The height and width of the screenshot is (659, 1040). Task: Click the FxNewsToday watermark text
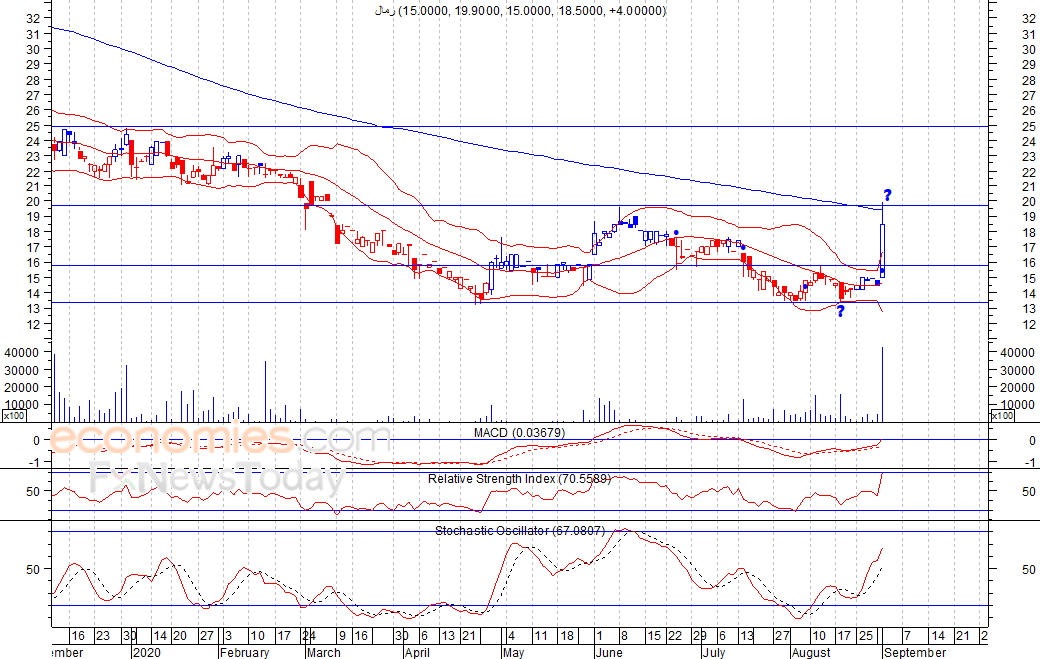click(217, 479)
